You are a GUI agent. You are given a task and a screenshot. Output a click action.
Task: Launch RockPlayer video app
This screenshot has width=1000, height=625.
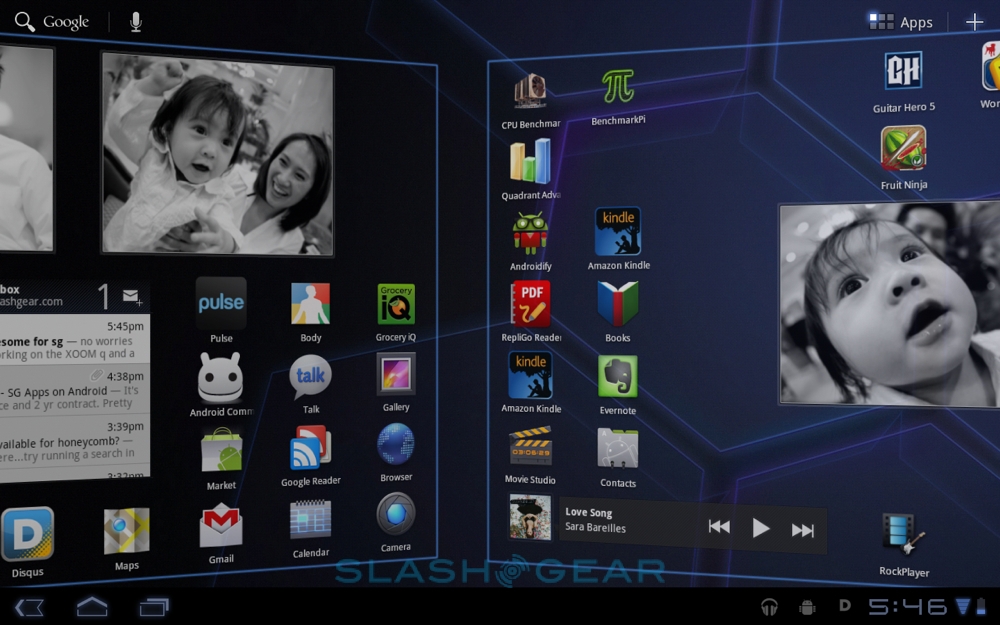click(904, 535)
